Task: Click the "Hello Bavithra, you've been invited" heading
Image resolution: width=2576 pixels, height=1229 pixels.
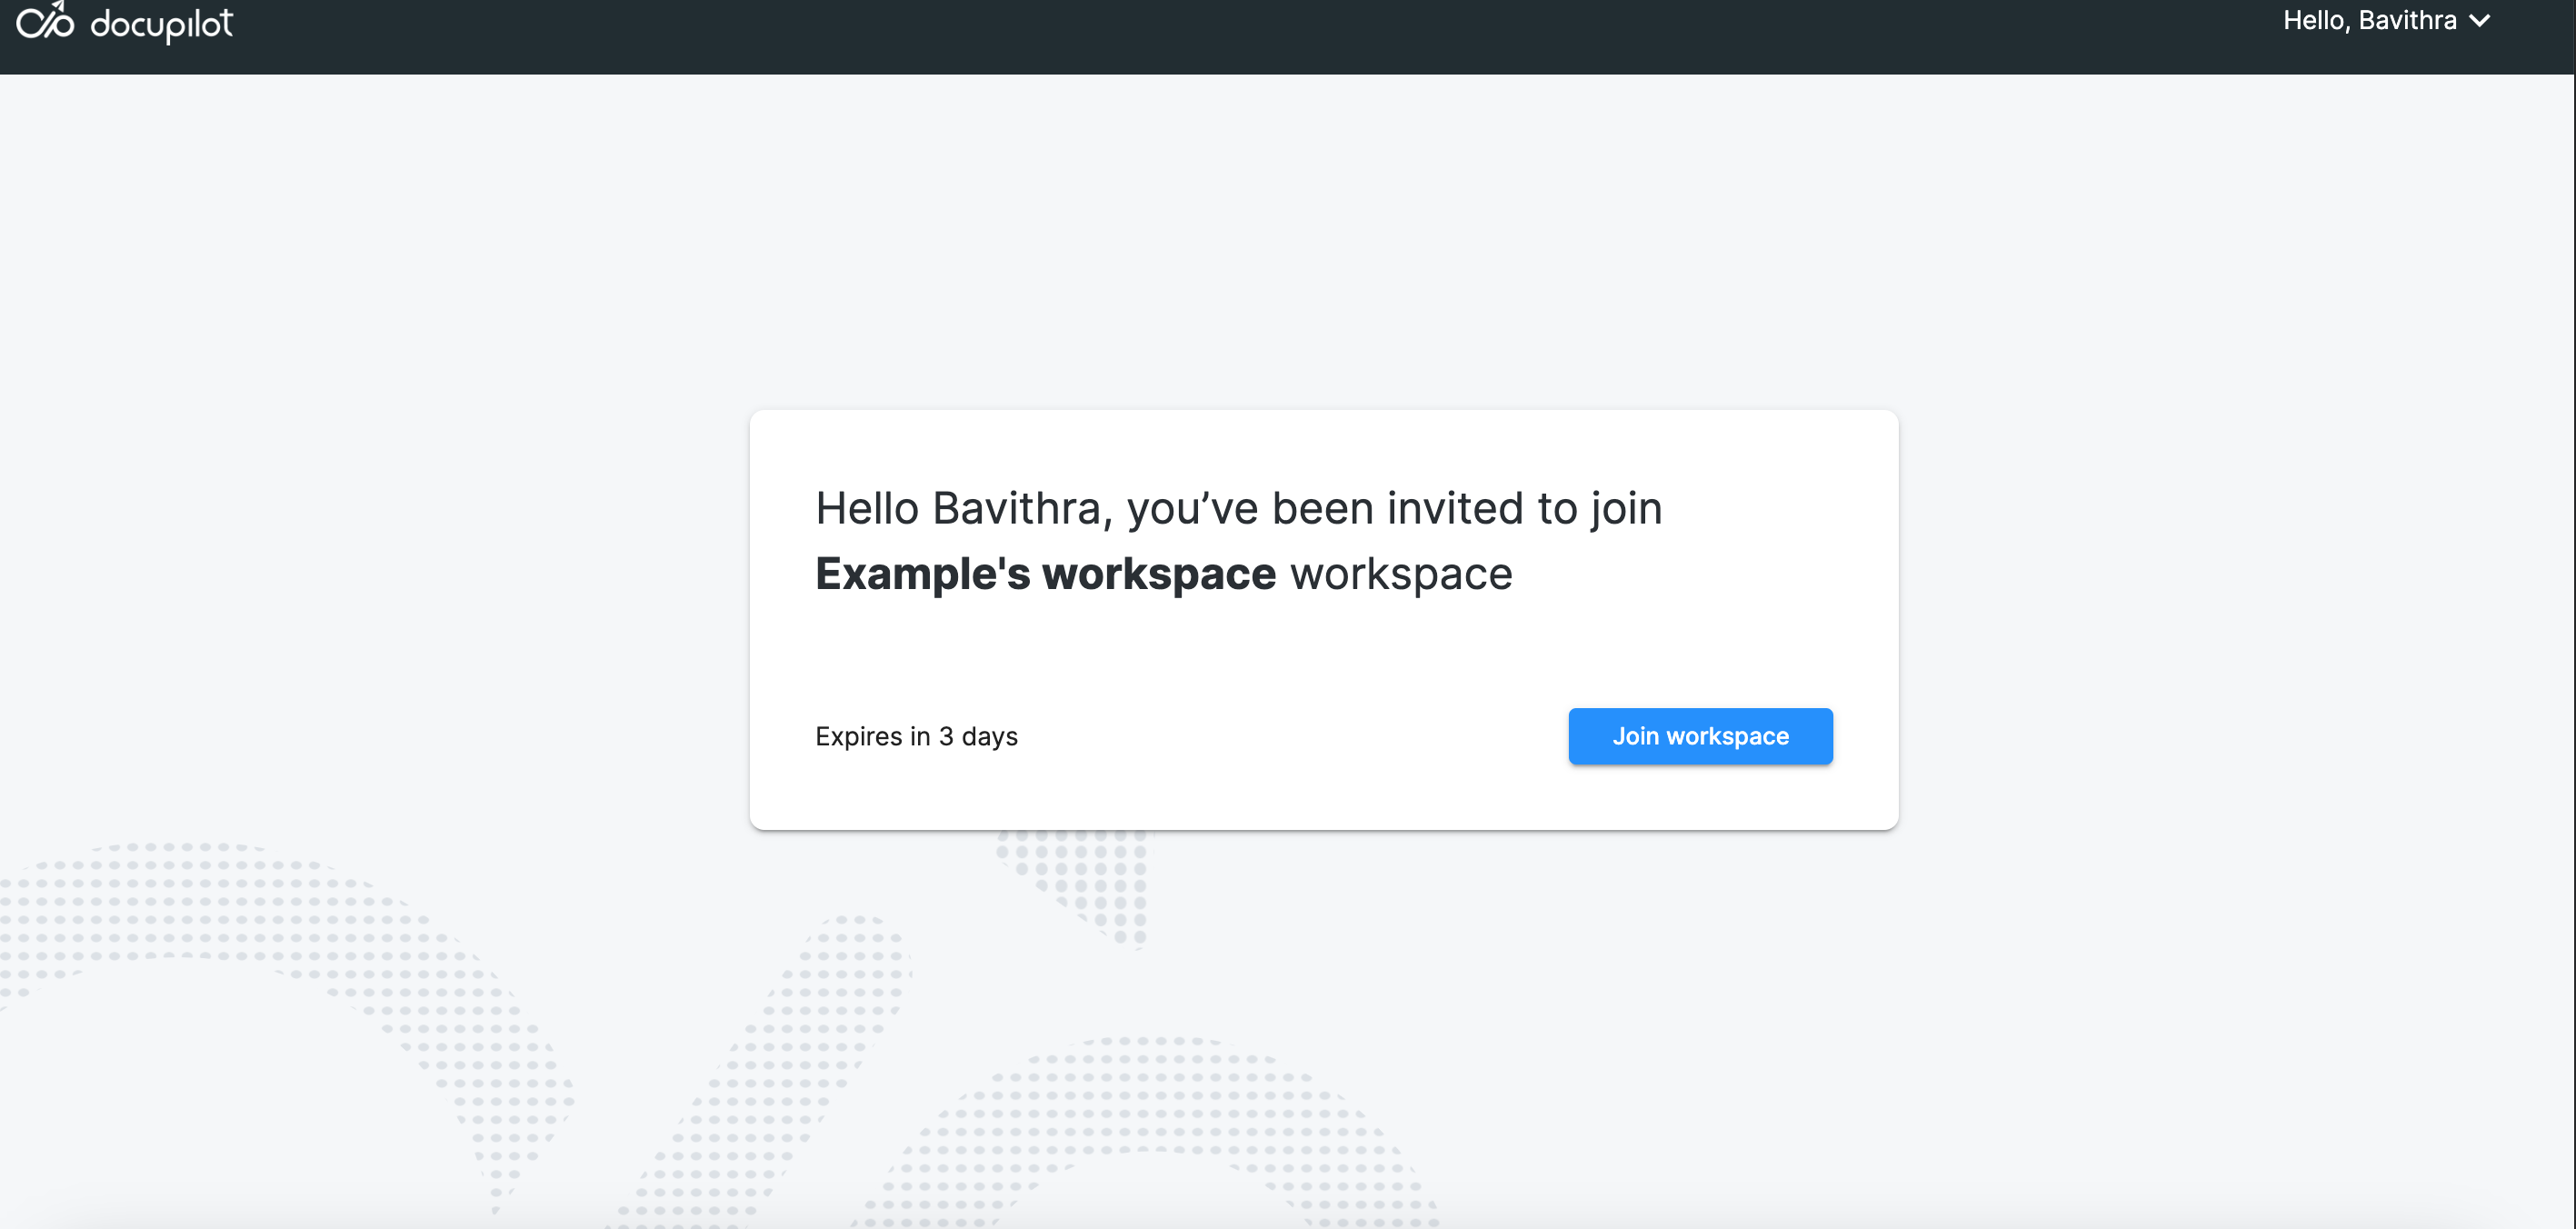Action: coord(1237,508)
